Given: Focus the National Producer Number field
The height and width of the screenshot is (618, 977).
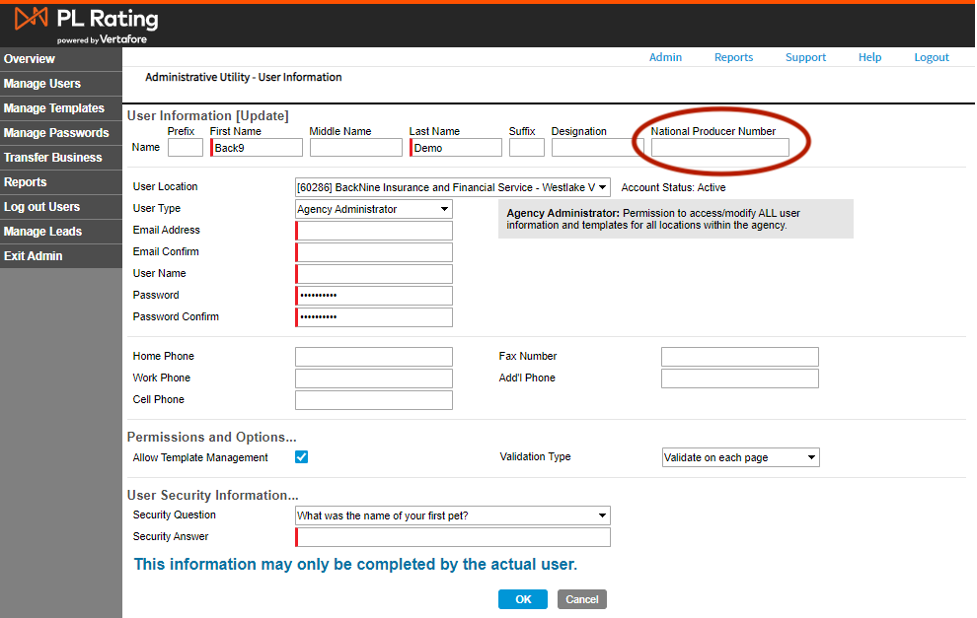Looking at the screenshot, I should [x=720, y=148].
